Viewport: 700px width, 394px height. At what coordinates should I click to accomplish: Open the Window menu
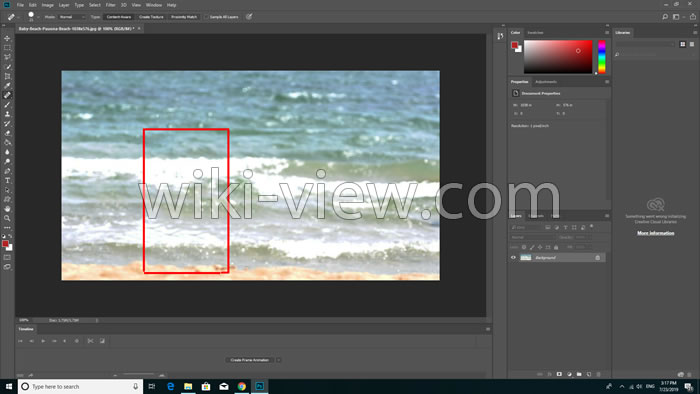click(x=154, y=5)
